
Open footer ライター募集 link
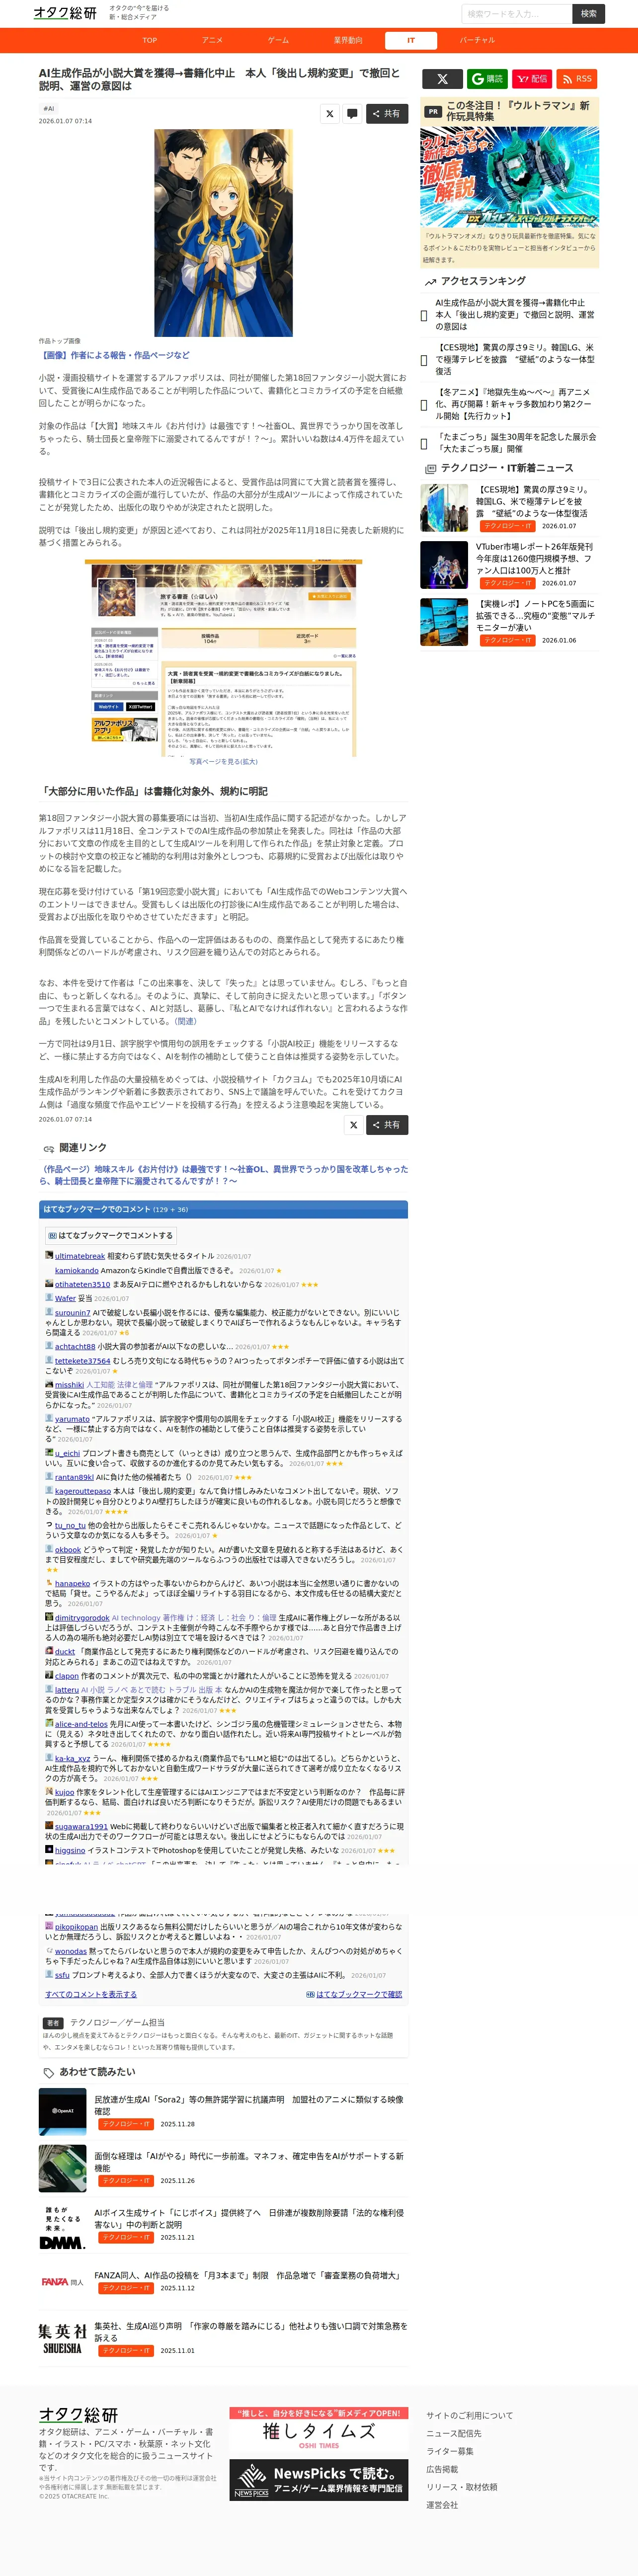click(x=450, y=2452)
